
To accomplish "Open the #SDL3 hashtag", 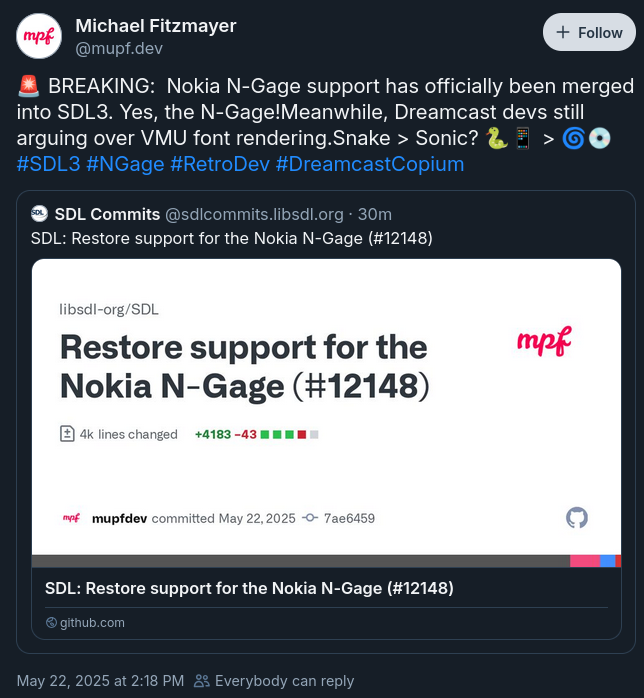I will tap(49, 164).
